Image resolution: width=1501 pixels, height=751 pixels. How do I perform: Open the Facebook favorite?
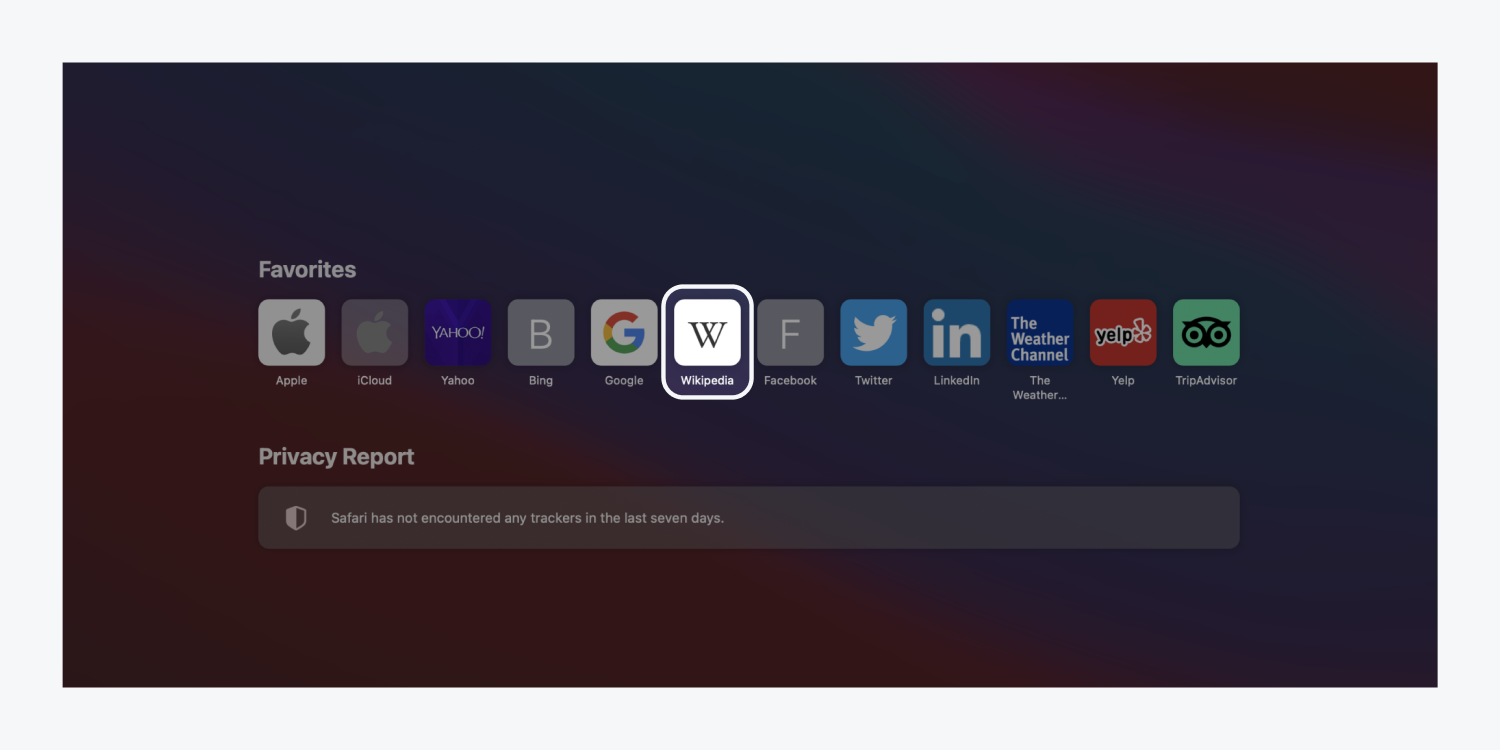click(790, 332)
